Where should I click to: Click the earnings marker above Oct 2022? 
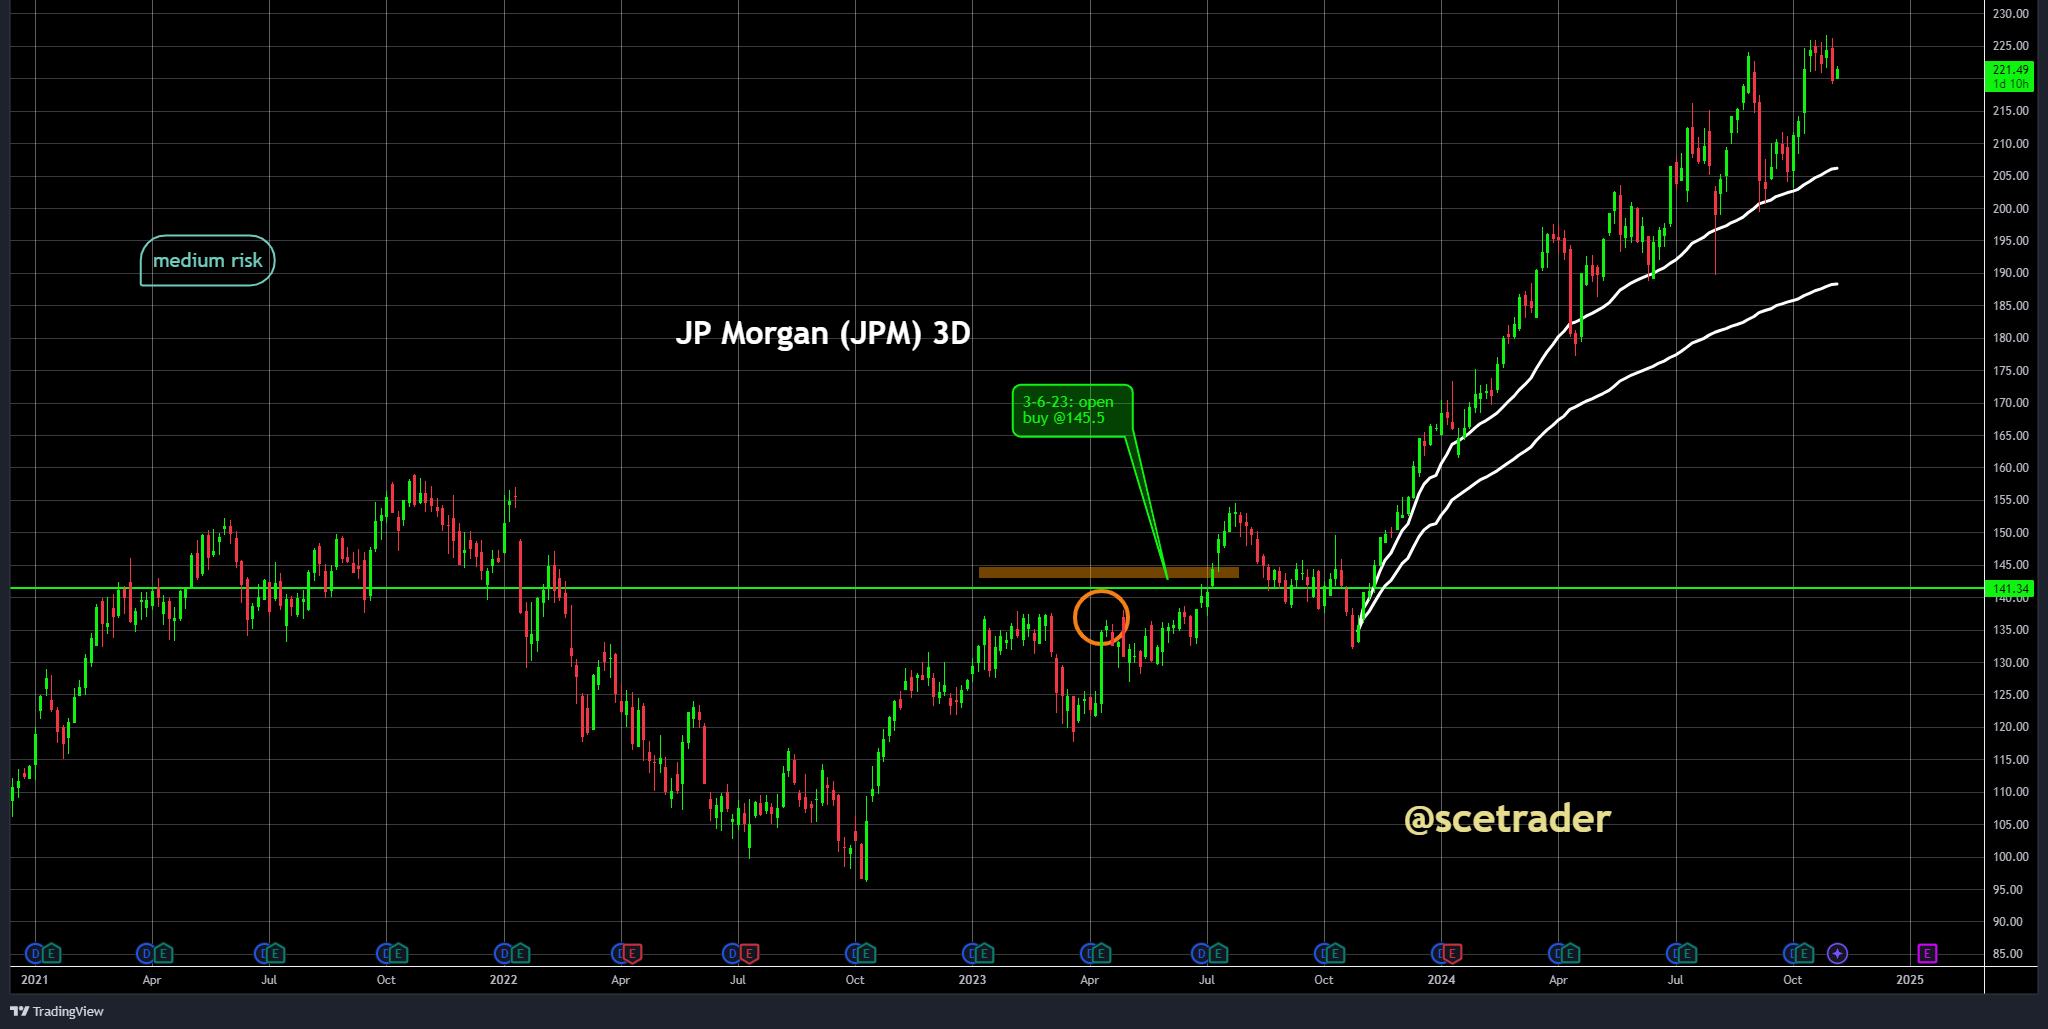click(x=866, y=954)
